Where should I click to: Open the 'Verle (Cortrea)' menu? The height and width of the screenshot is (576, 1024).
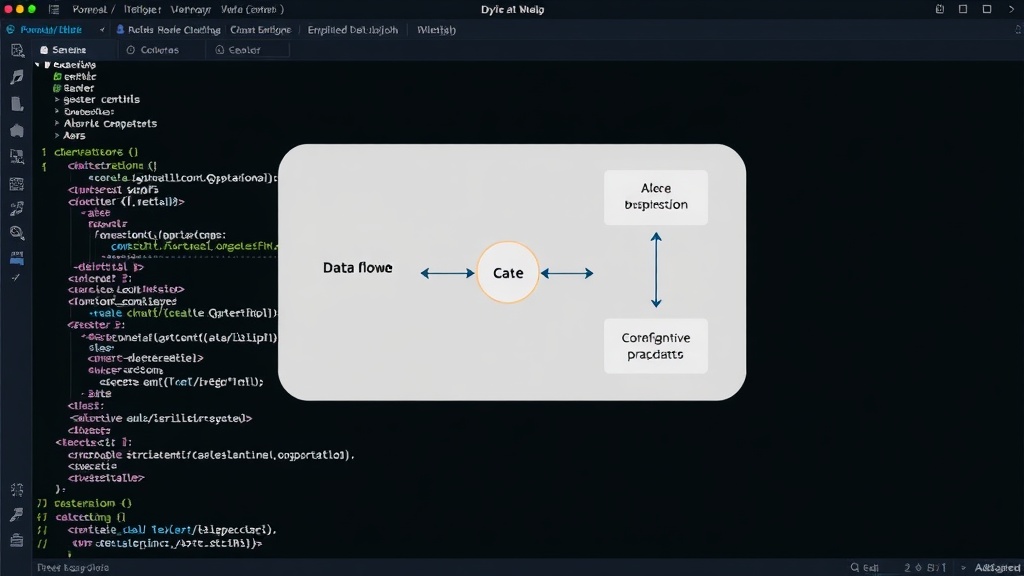coord(252,9)
